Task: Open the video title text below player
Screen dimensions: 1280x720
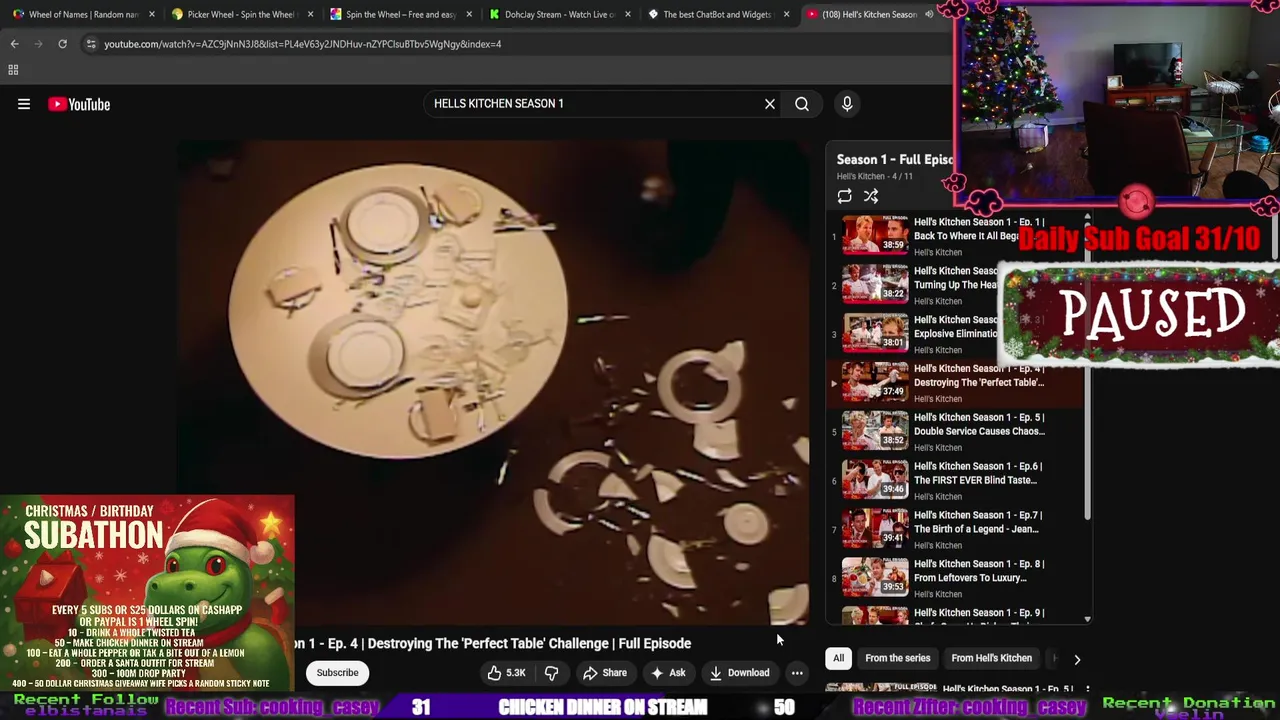Action: 493,644
